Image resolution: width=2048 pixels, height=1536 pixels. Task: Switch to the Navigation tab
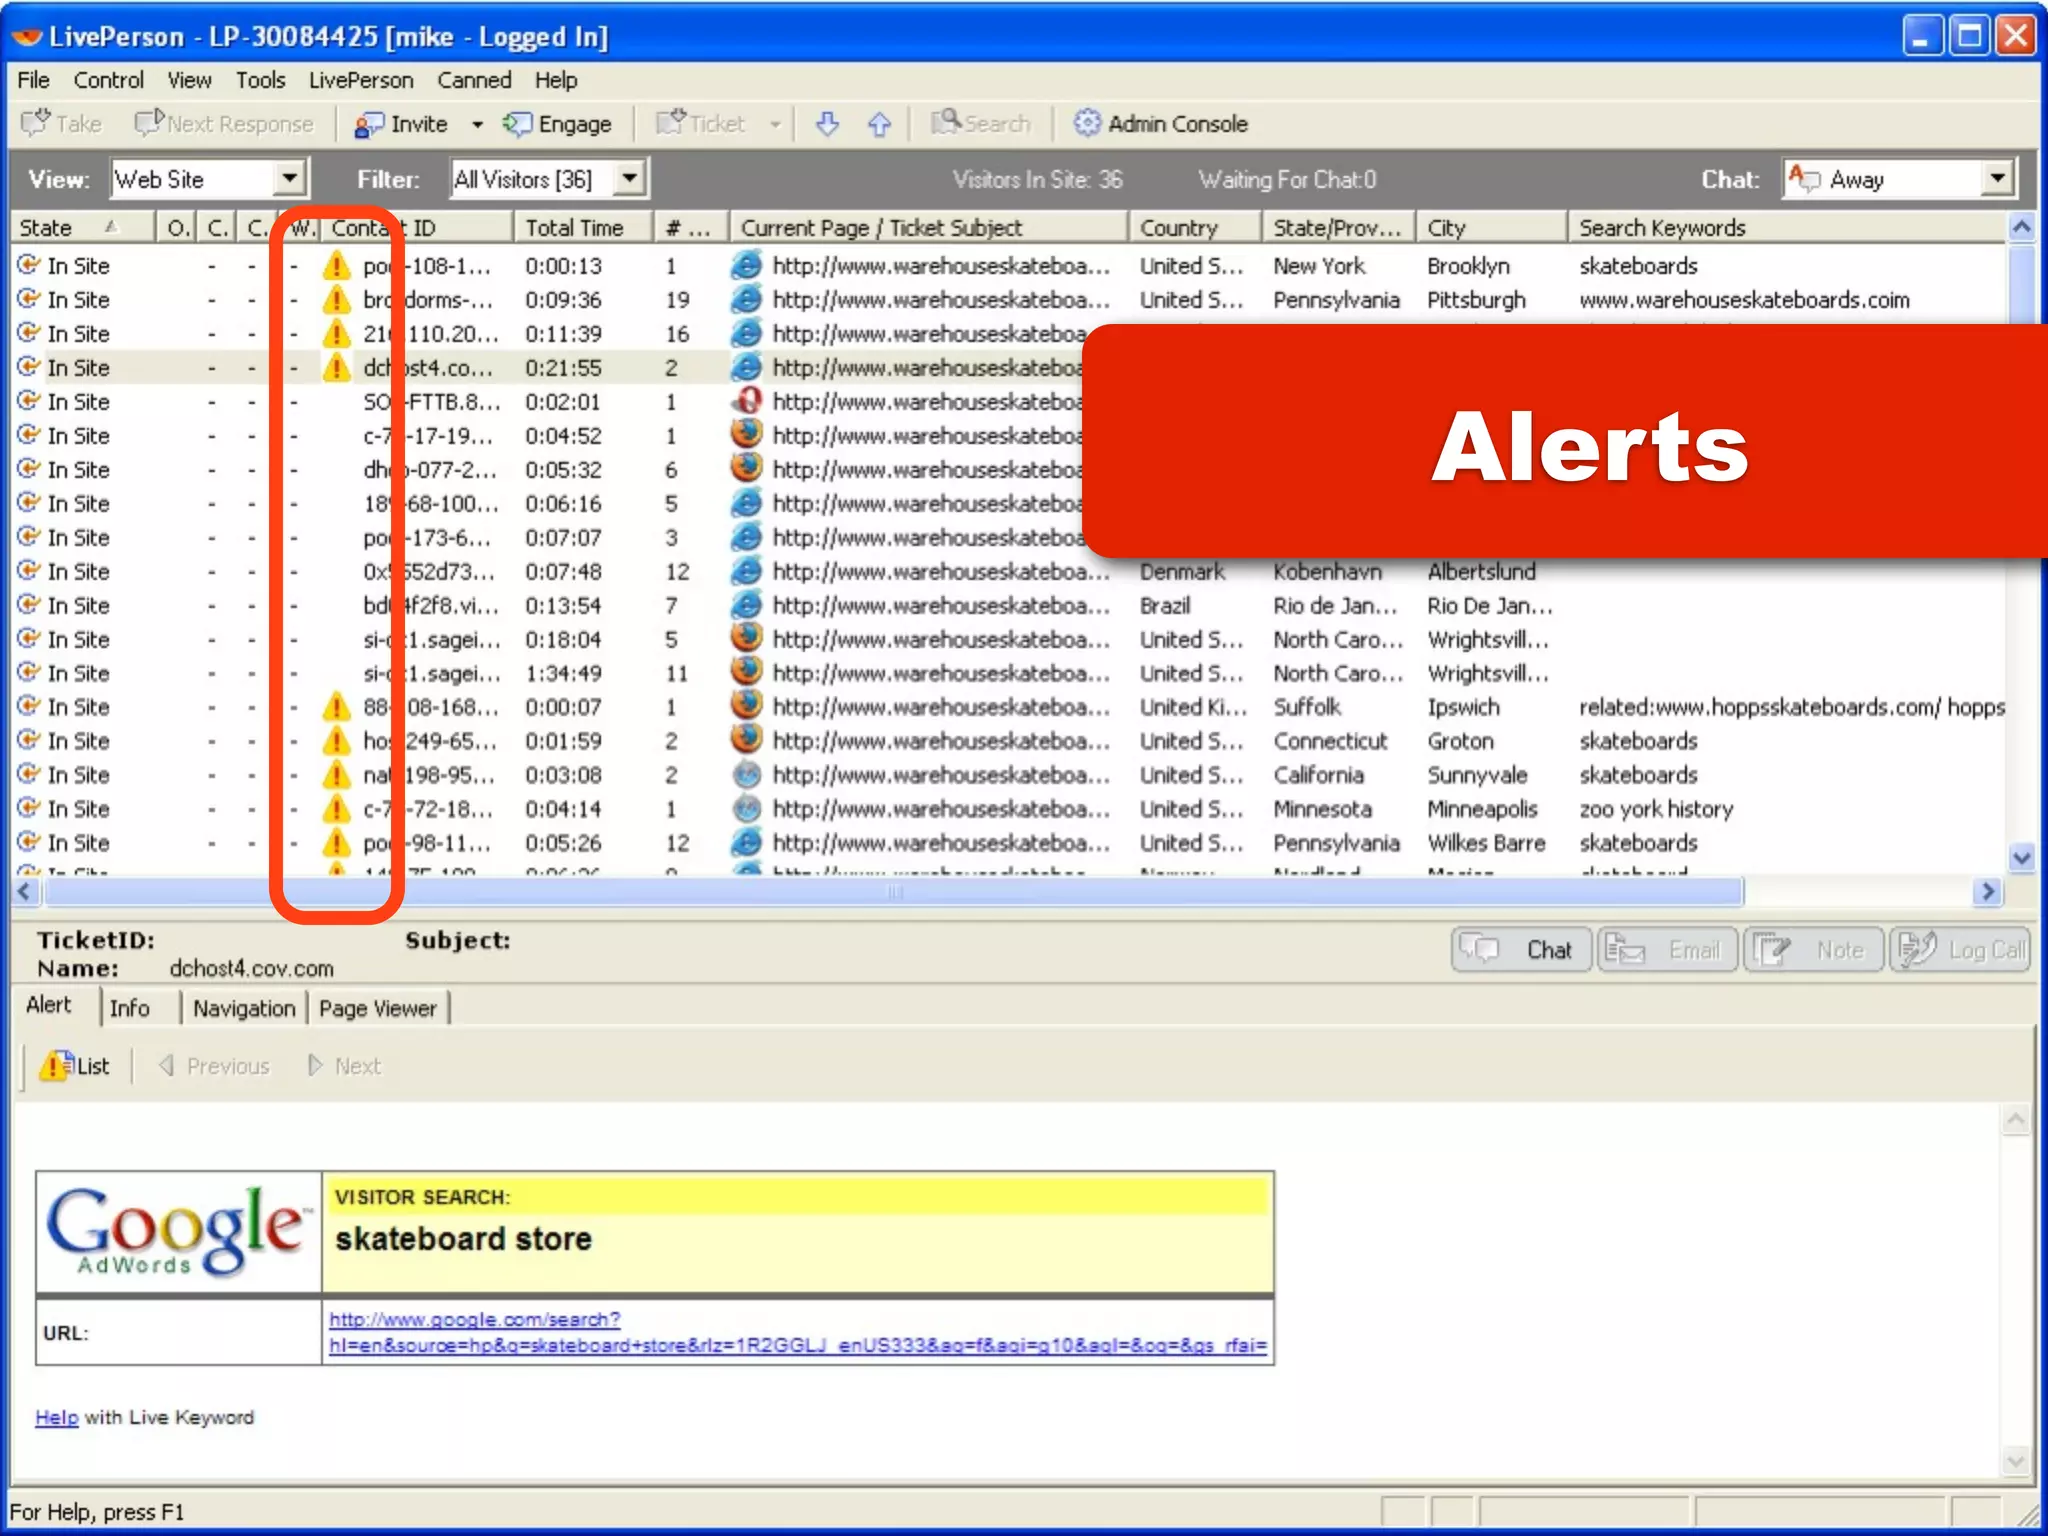tap(244, 1008)
